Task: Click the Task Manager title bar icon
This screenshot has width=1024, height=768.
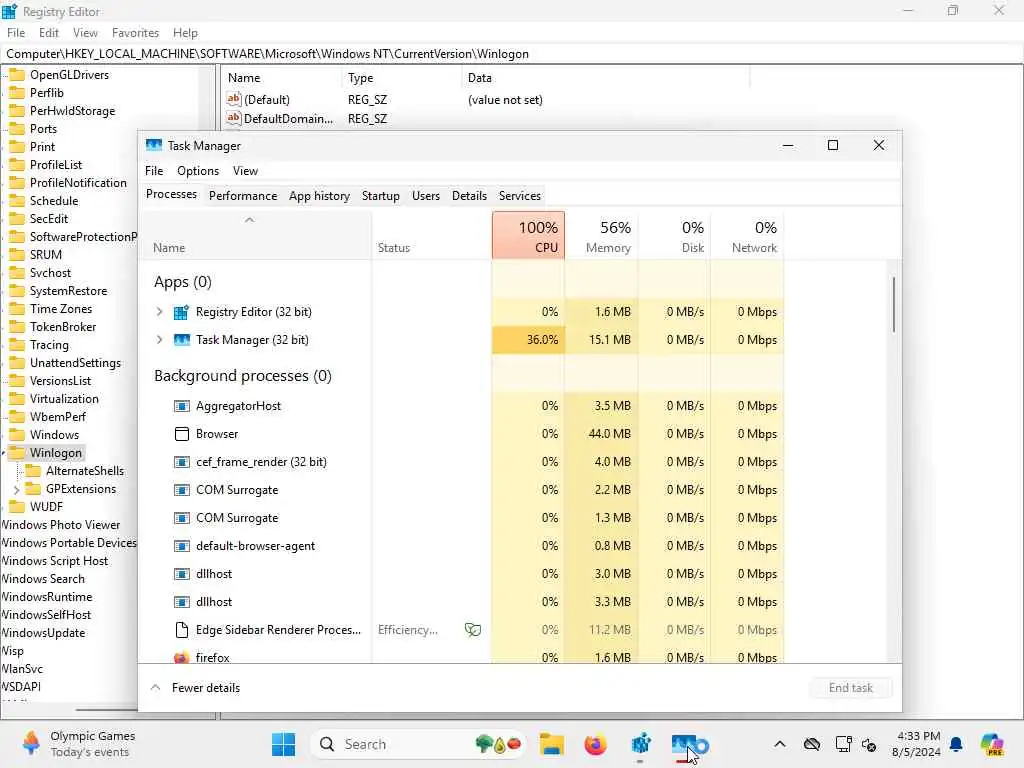Action: 154,146
